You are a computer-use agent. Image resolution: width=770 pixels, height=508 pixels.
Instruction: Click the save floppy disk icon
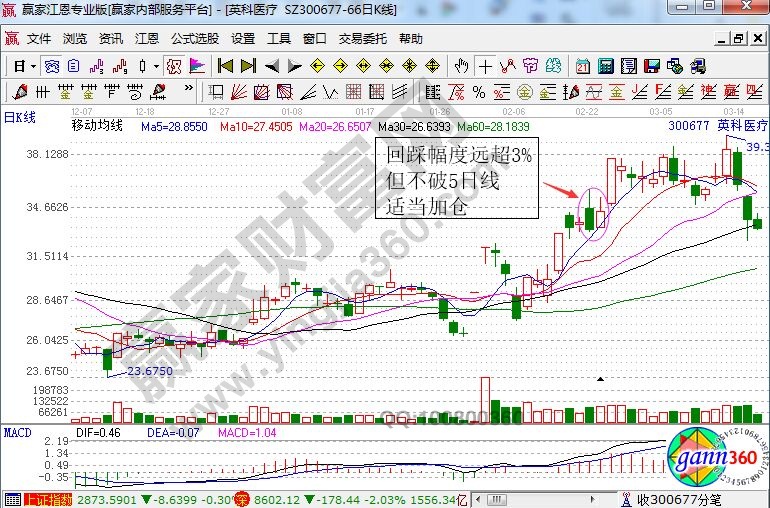pyautogui.click(x=652, y=66)
